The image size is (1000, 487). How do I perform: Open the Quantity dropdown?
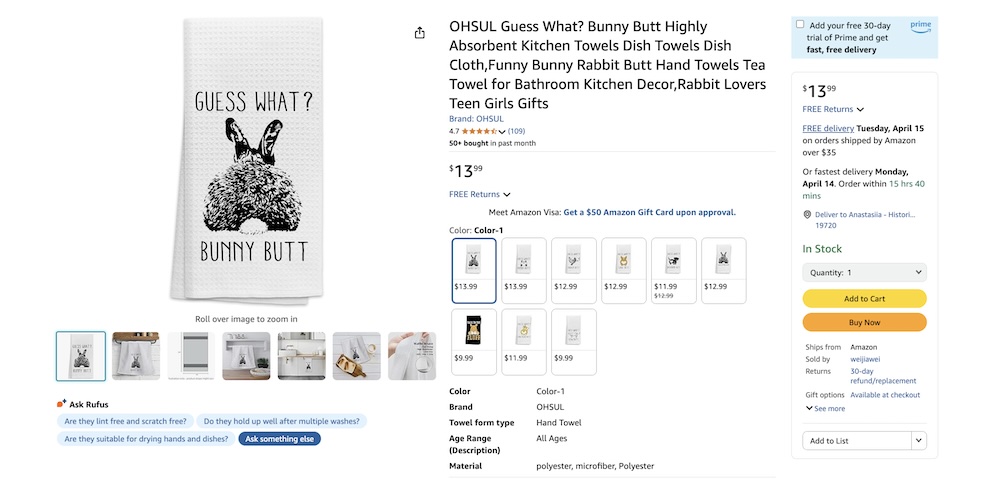coord(864,272)
